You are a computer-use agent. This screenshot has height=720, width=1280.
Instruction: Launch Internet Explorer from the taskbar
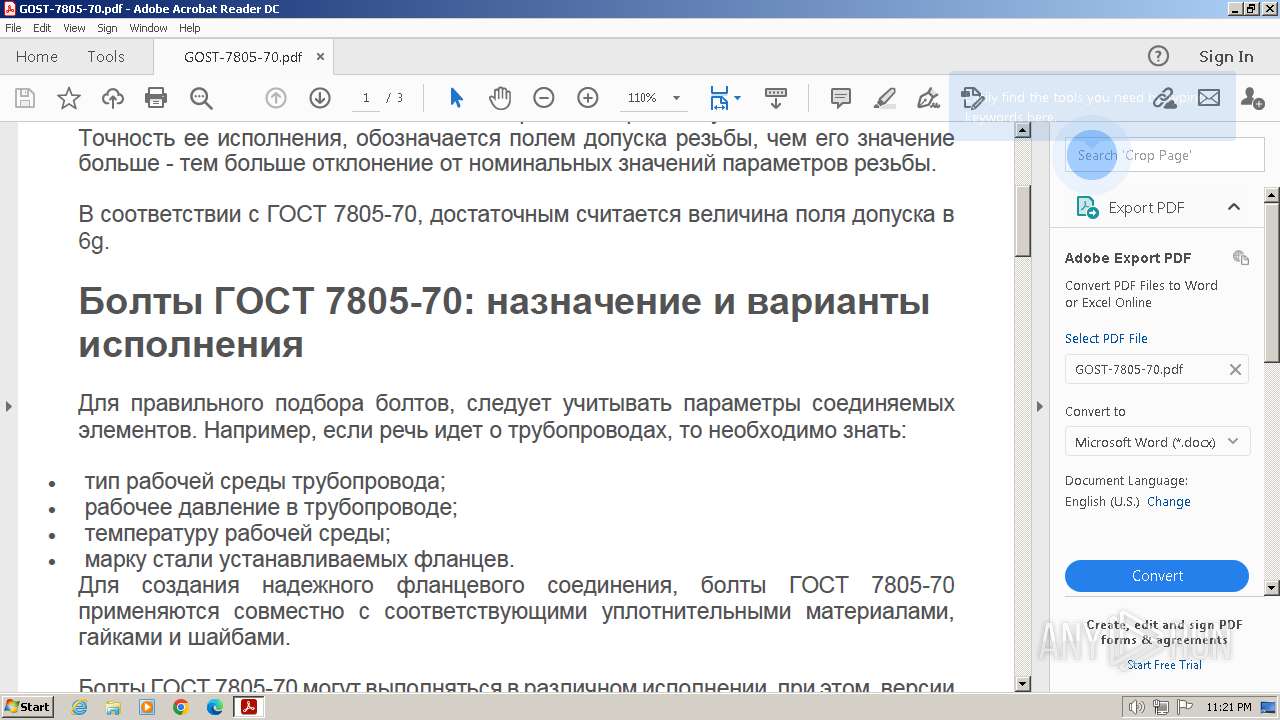79,707
